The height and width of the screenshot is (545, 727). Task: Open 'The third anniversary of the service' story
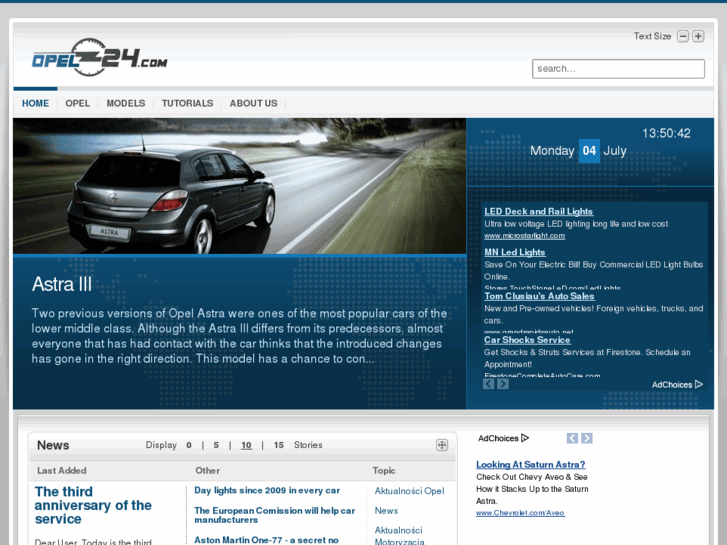pos(93,505)
